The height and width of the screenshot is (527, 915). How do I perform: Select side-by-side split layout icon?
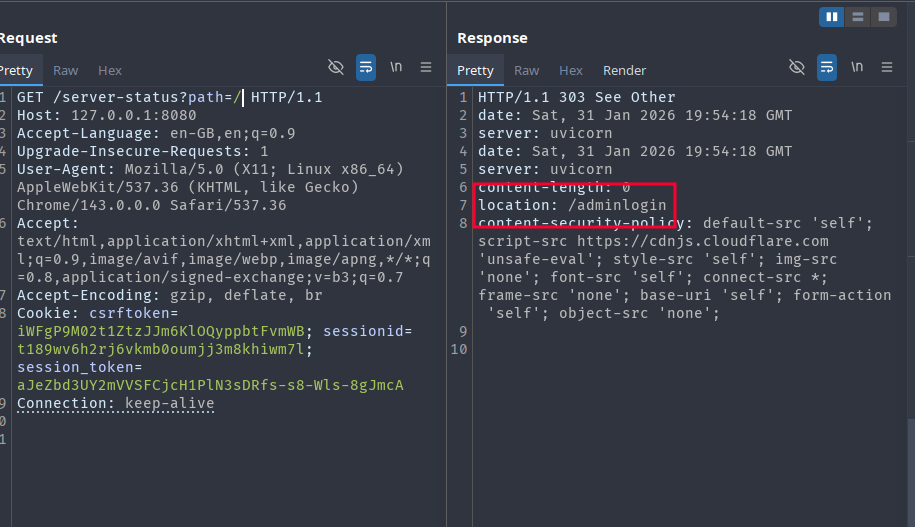(831, 17)
